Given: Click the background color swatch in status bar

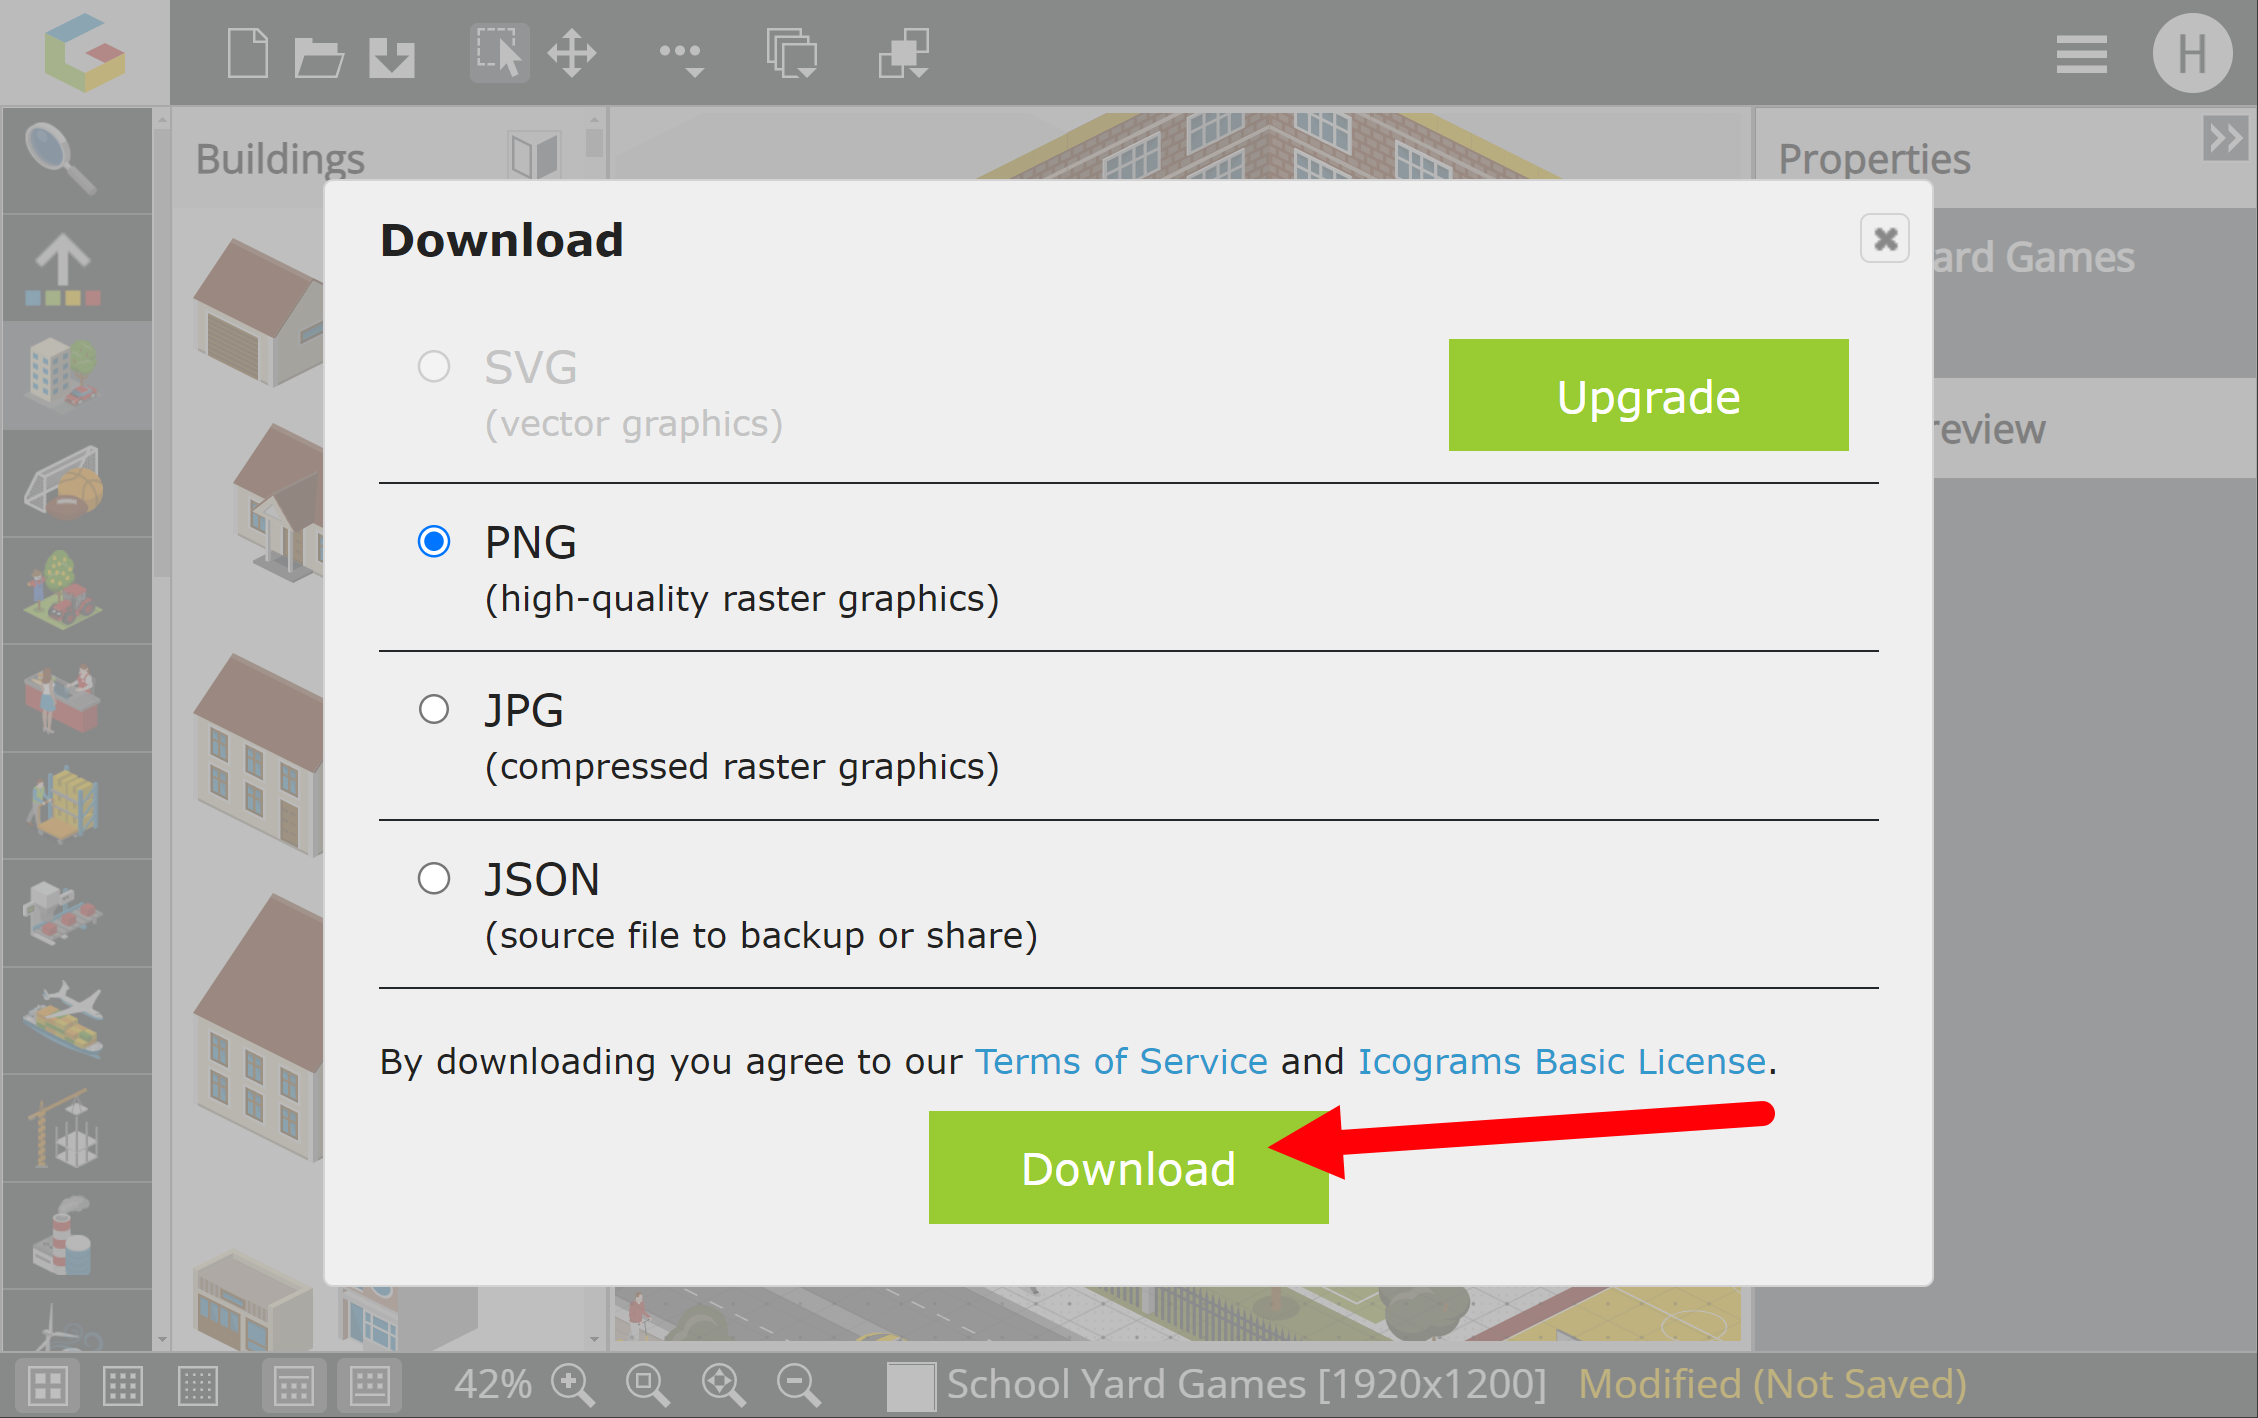Looking at the screenshot, I should coord(910,1386).
